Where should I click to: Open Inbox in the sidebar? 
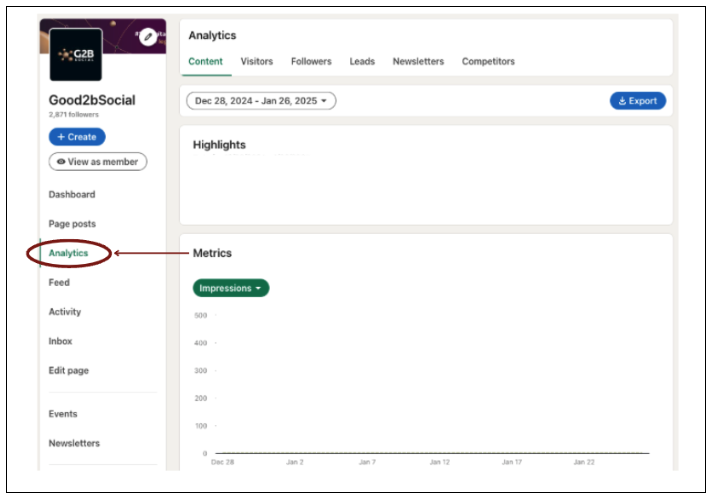[60, 341]
